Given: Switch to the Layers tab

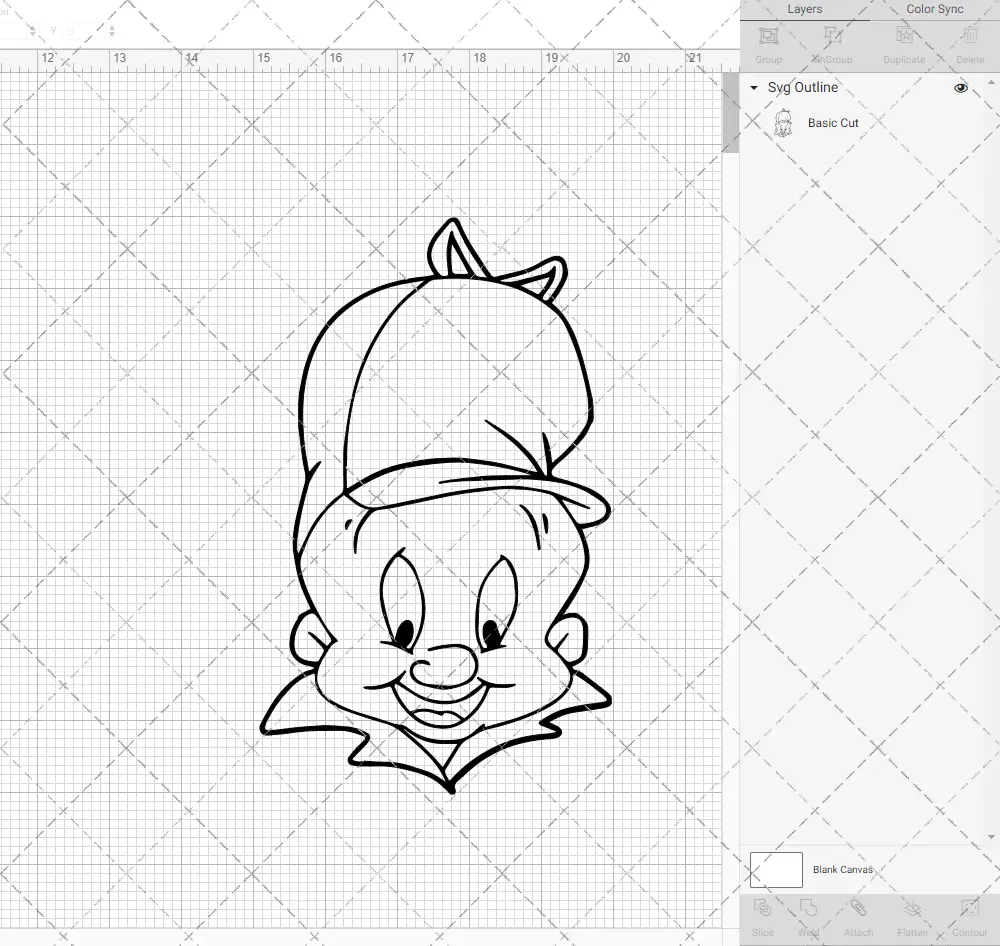Looking at the screenshot, I should pos(804,10).
